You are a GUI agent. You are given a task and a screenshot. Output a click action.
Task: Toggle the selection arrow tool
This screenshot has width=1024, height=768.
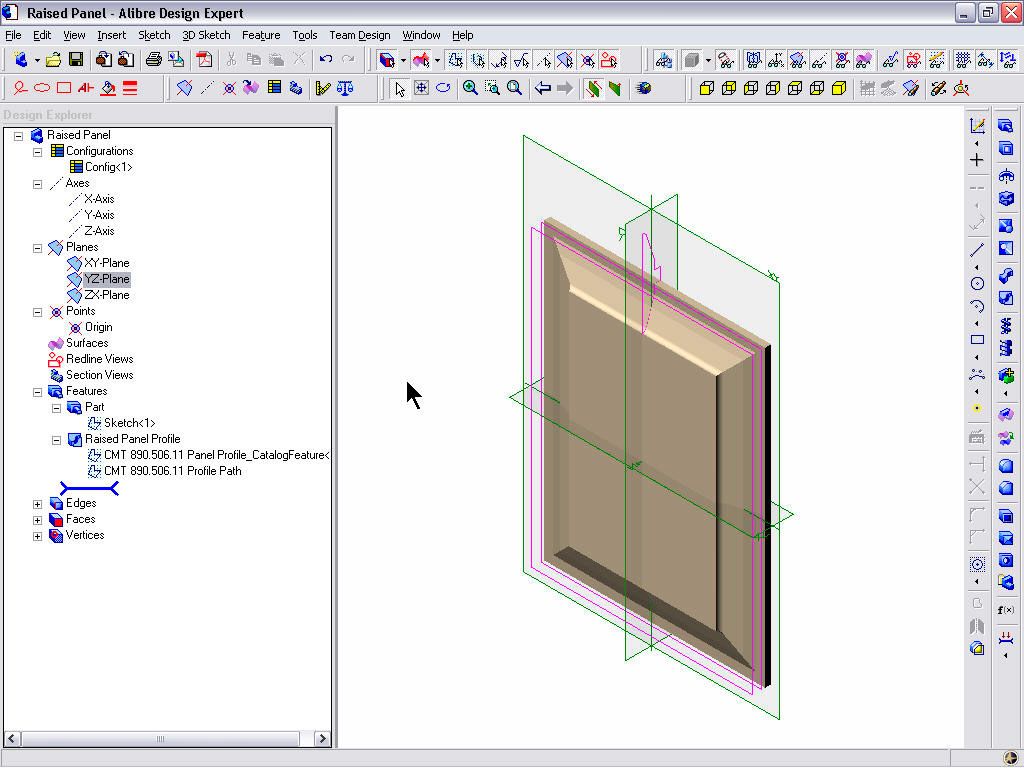(400, 88)
